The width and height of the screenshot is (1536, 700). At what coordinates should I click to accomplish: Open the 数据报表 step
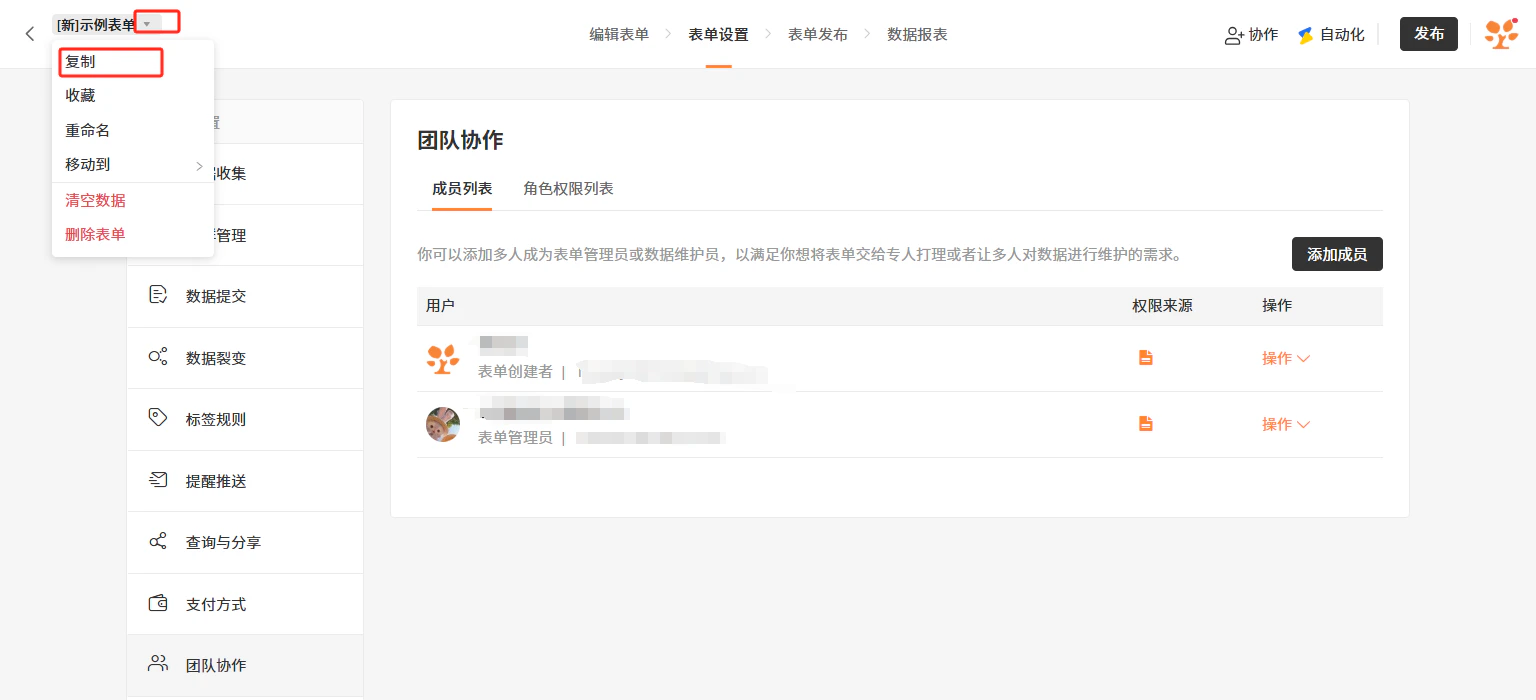point(917,34)
